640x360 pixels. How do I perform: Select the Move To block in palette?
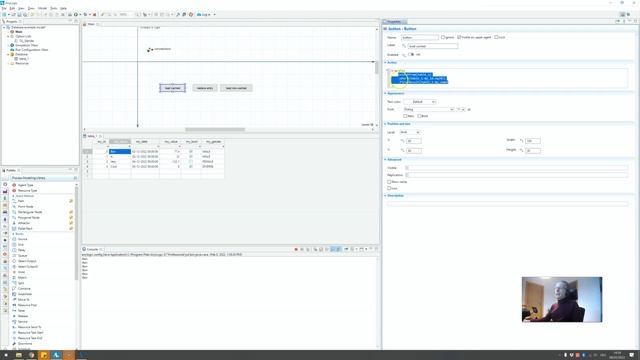pos(24,300)
